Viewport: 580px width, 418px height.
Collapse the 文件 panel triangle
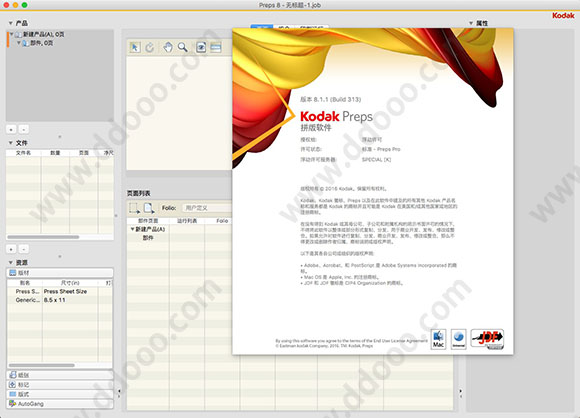pyautogui.click(x=10, y=143)
